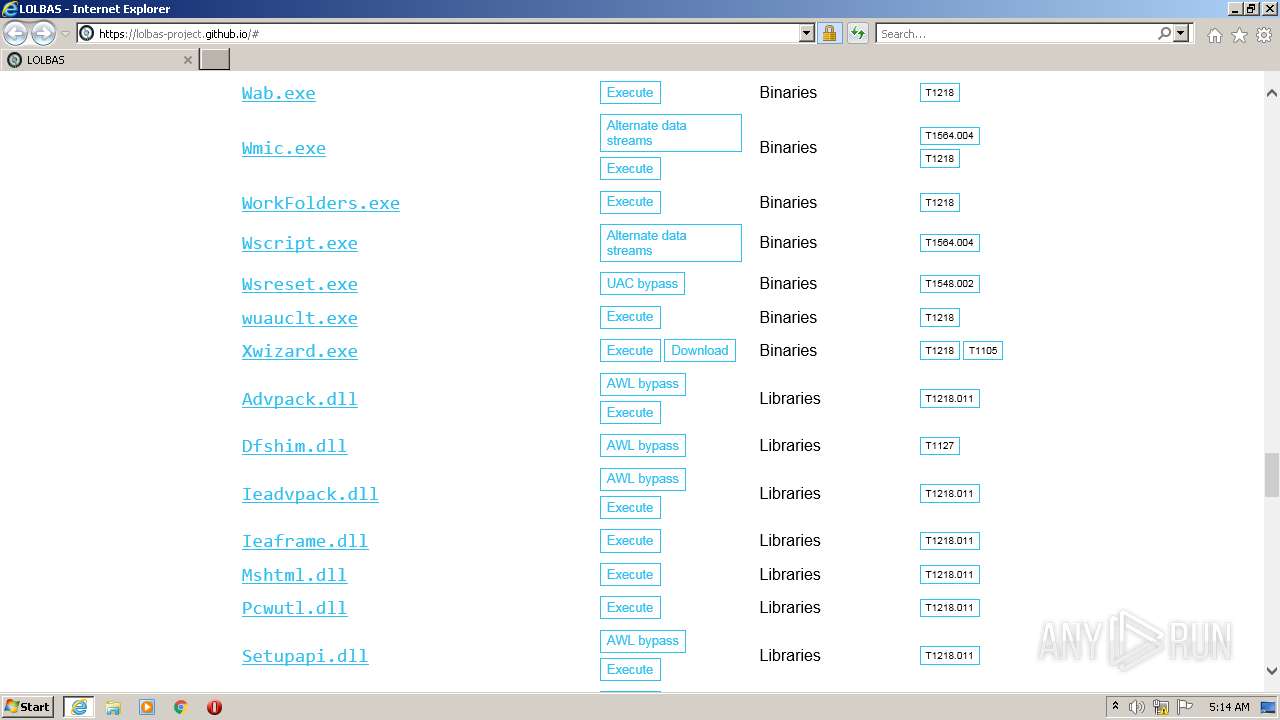
Task: Click Execute tag in Wmic.exe row
Action: coord(630,168)
